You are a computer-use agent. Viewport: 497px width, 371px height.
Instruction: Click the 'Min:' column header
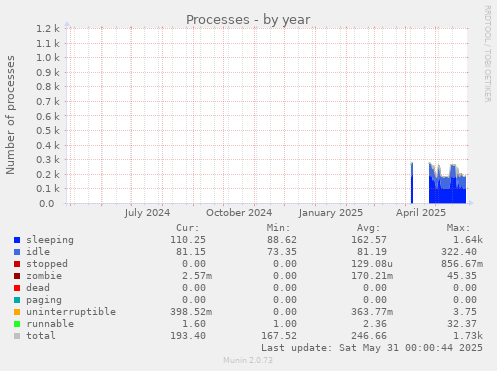click(x=278, y=228)
